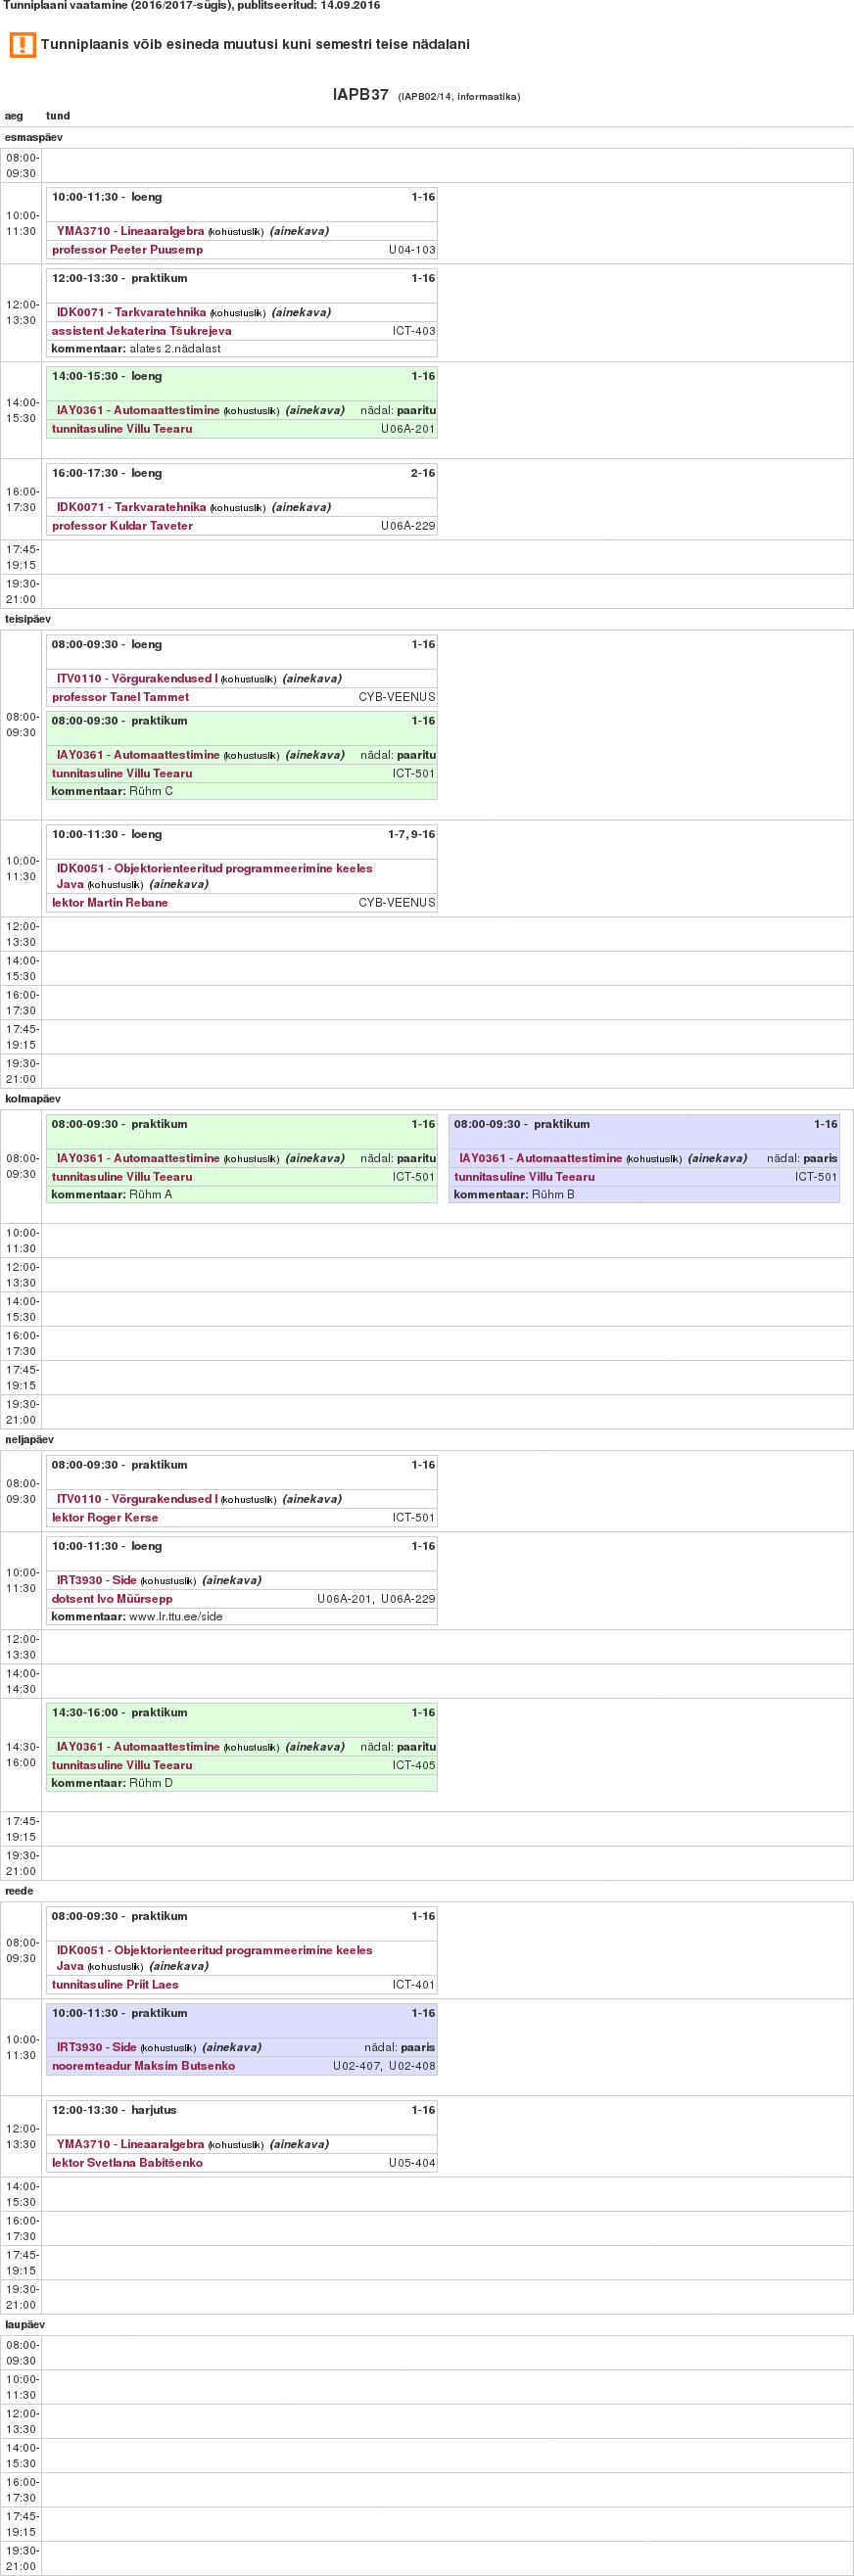Screen dimensions: 854x2576
Task: Open YMA3710 Lineaaralgebra in the Monday loeng
Action: [x=130, y=231]
